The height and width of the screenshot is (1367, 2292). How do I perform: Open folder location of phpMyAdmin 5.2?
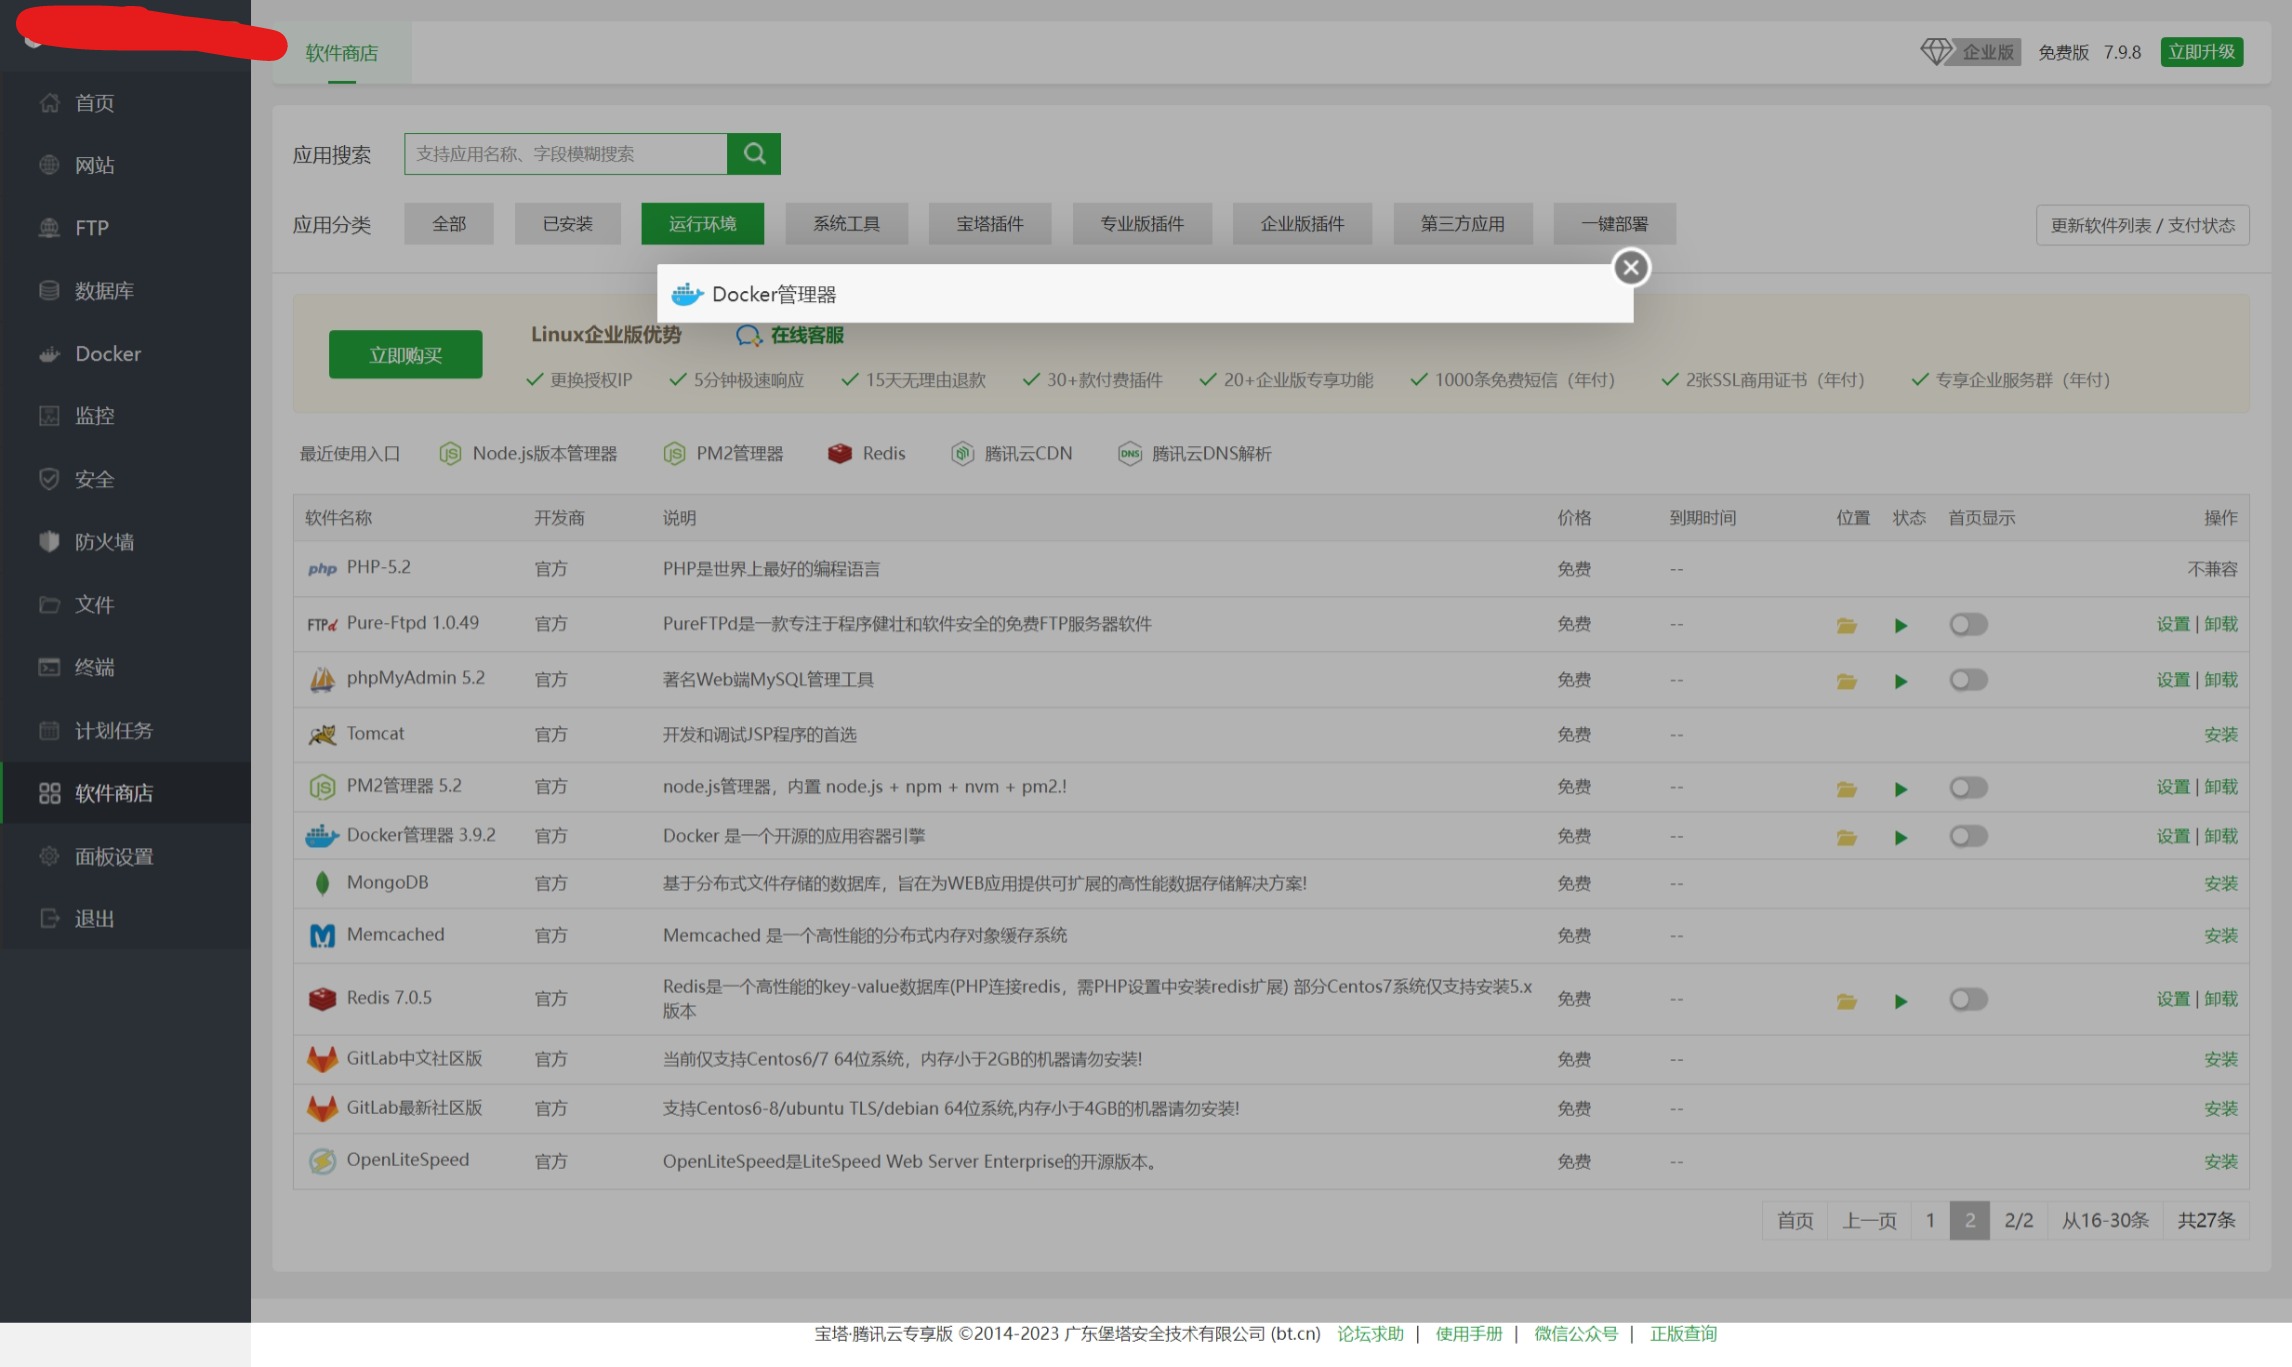(1846, 682)
